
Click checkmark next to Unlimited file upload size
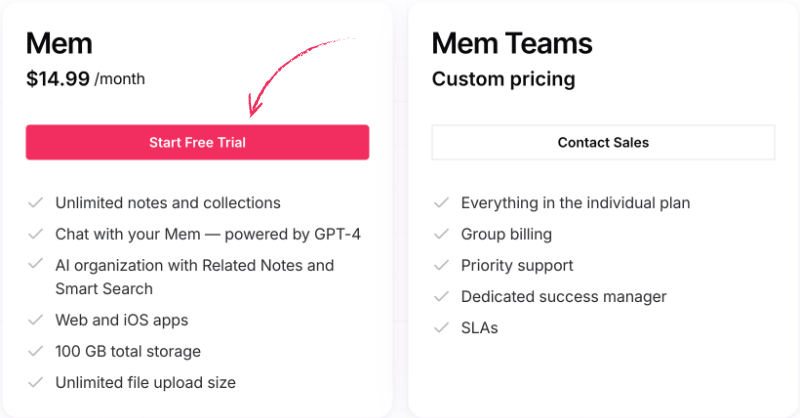[x=35, y=382]
